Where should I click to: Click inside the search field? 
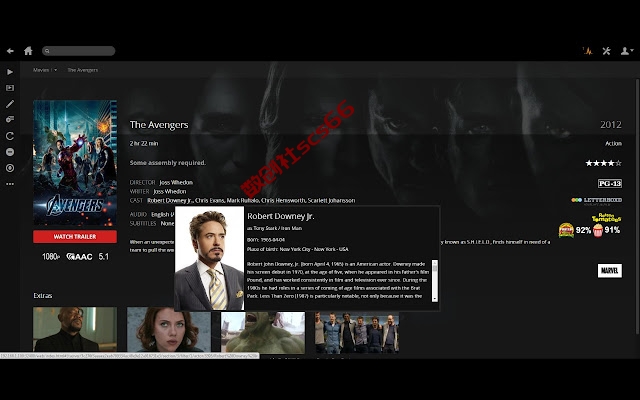tap(78, 51)
